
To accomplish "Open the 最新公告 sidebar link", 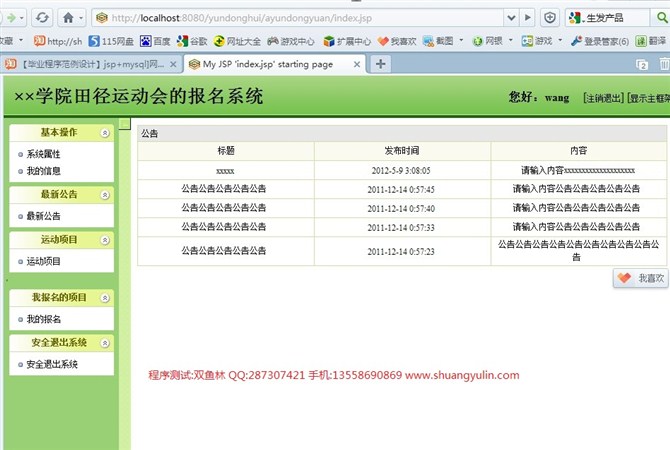I will click(x=43, y=216).
